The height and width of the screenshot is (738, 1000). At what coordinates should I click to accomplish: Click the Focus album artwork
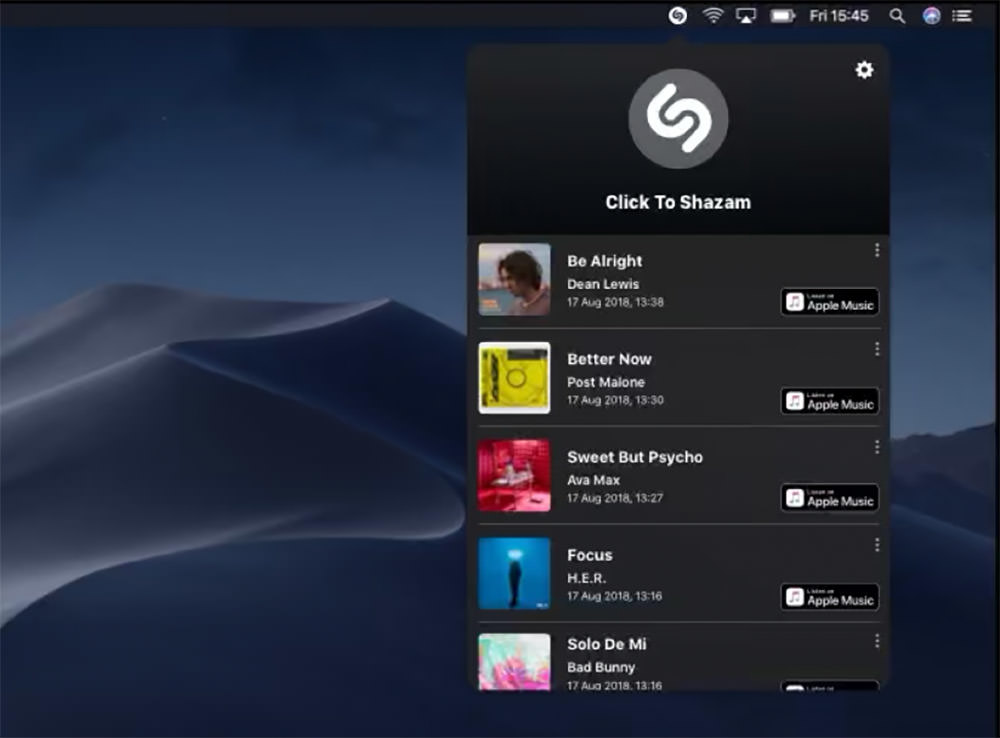[x=514, y=573]
